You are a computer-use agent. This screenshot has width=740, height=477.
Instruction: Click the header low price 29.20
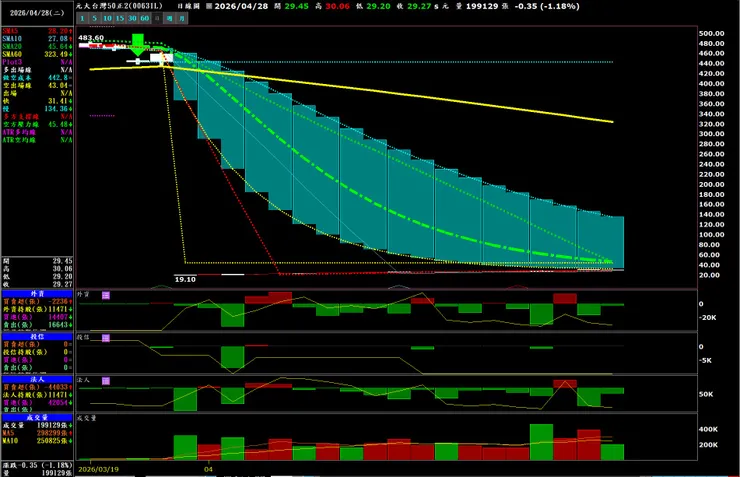pyautogui.click(x=378, y=6)
